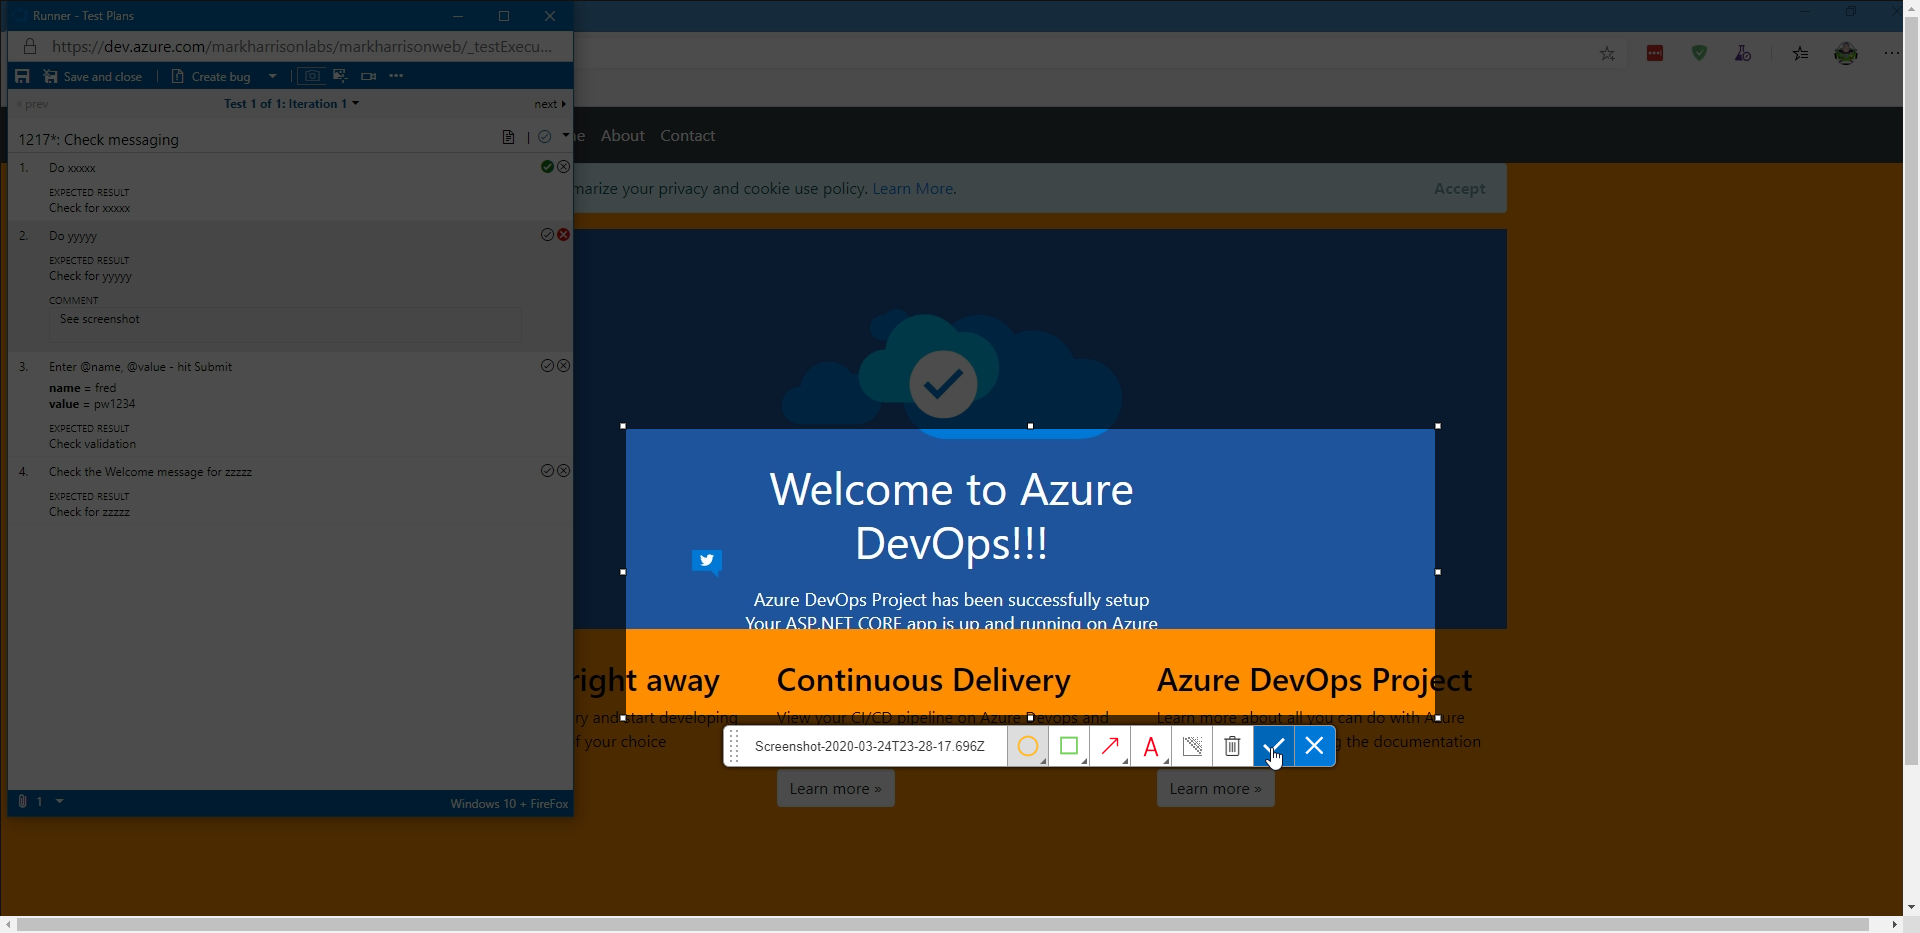1920x933 pixels.
Task: Confirm the screenshot with the checkmark button
Action: tap(1273, 746)
